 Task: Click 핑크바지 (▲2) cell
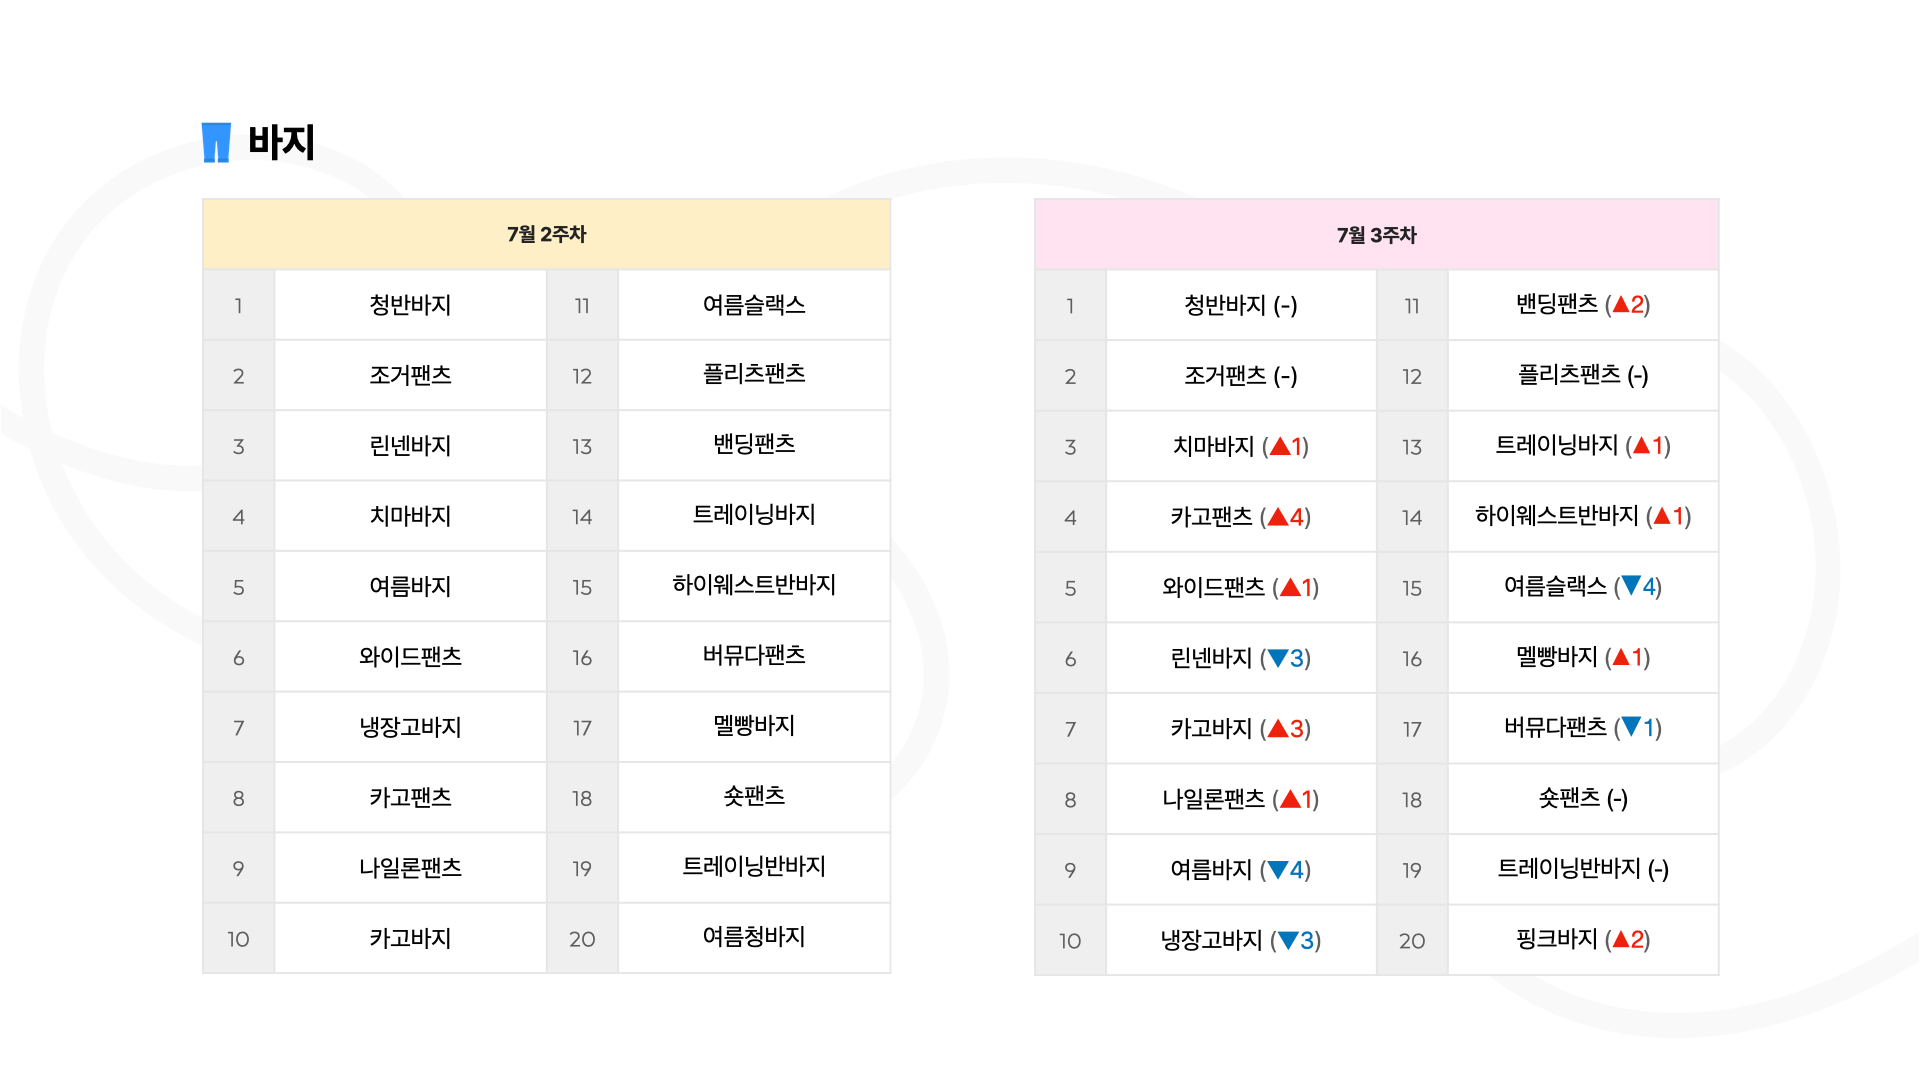[x=1583, y=939]
